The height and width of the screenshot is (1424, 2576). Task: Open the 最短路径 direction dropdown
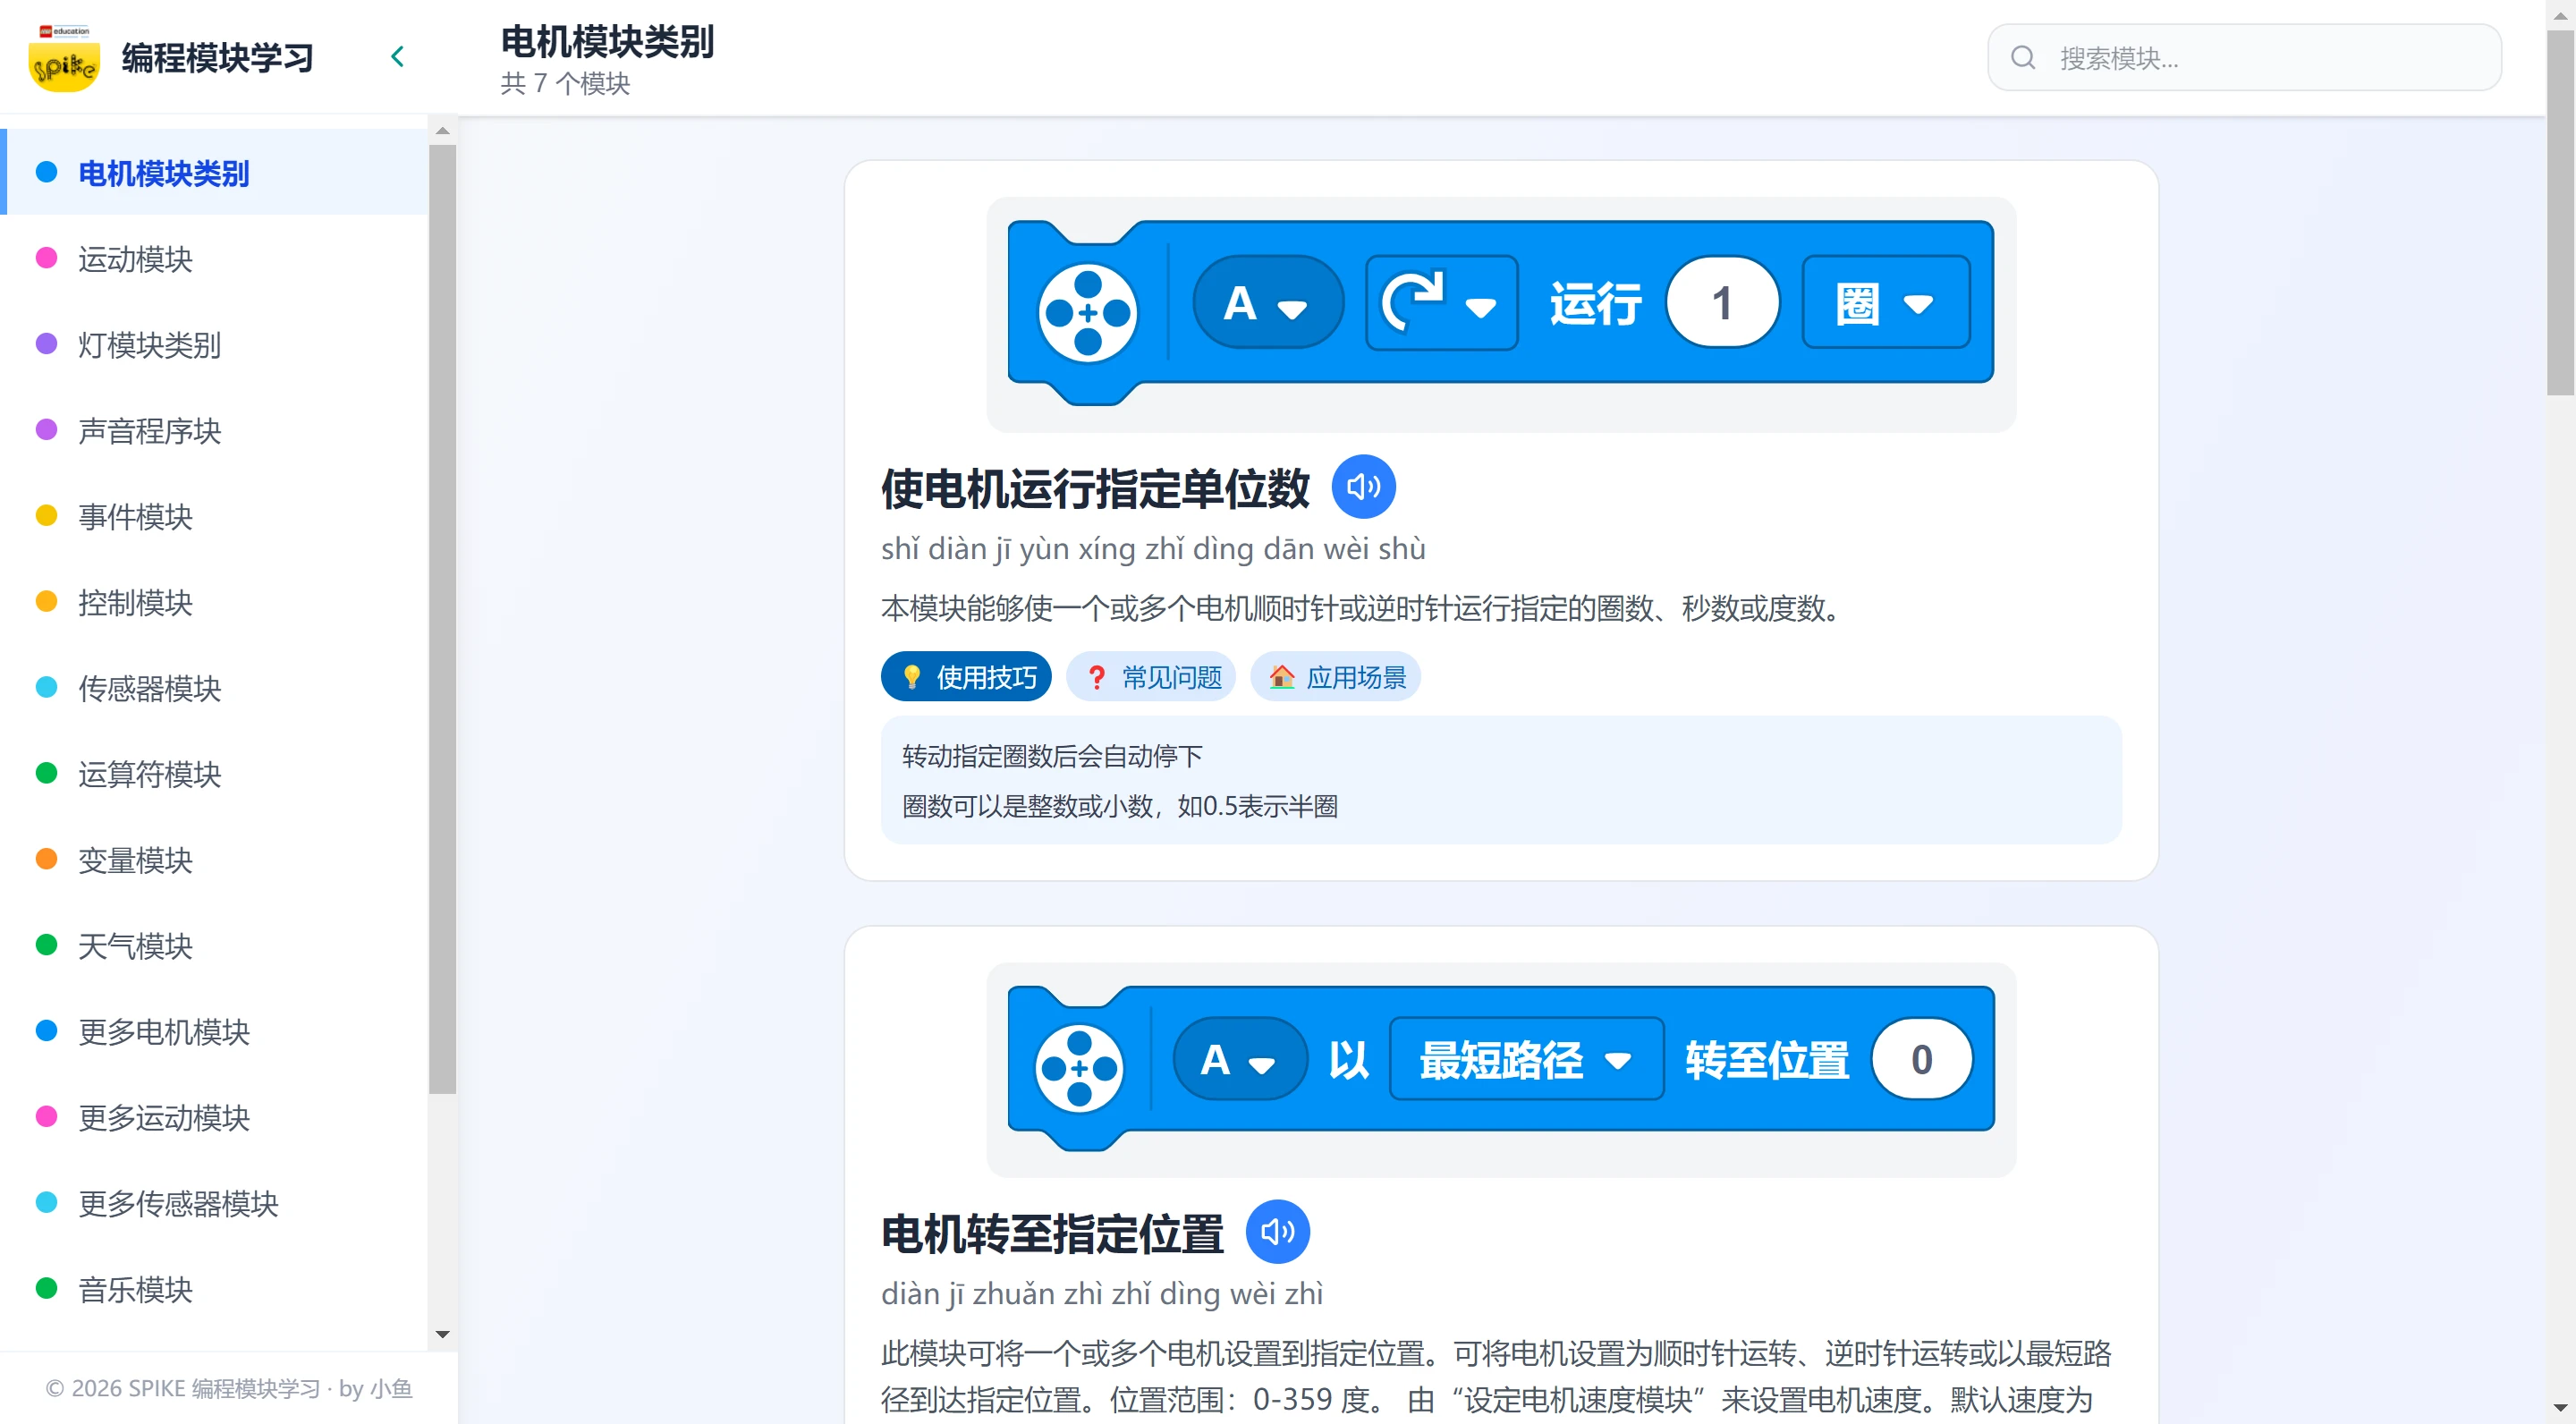coord(1524,1059)
